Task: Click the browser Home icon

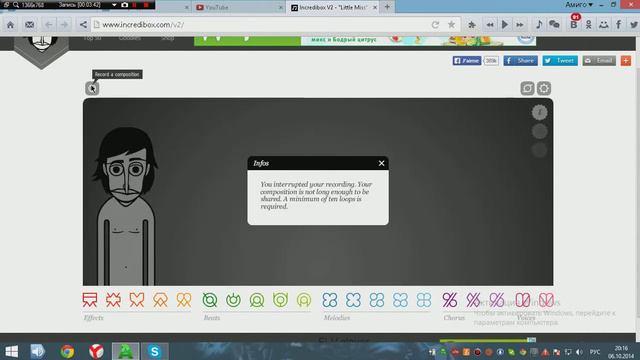Action: point(10,25)
